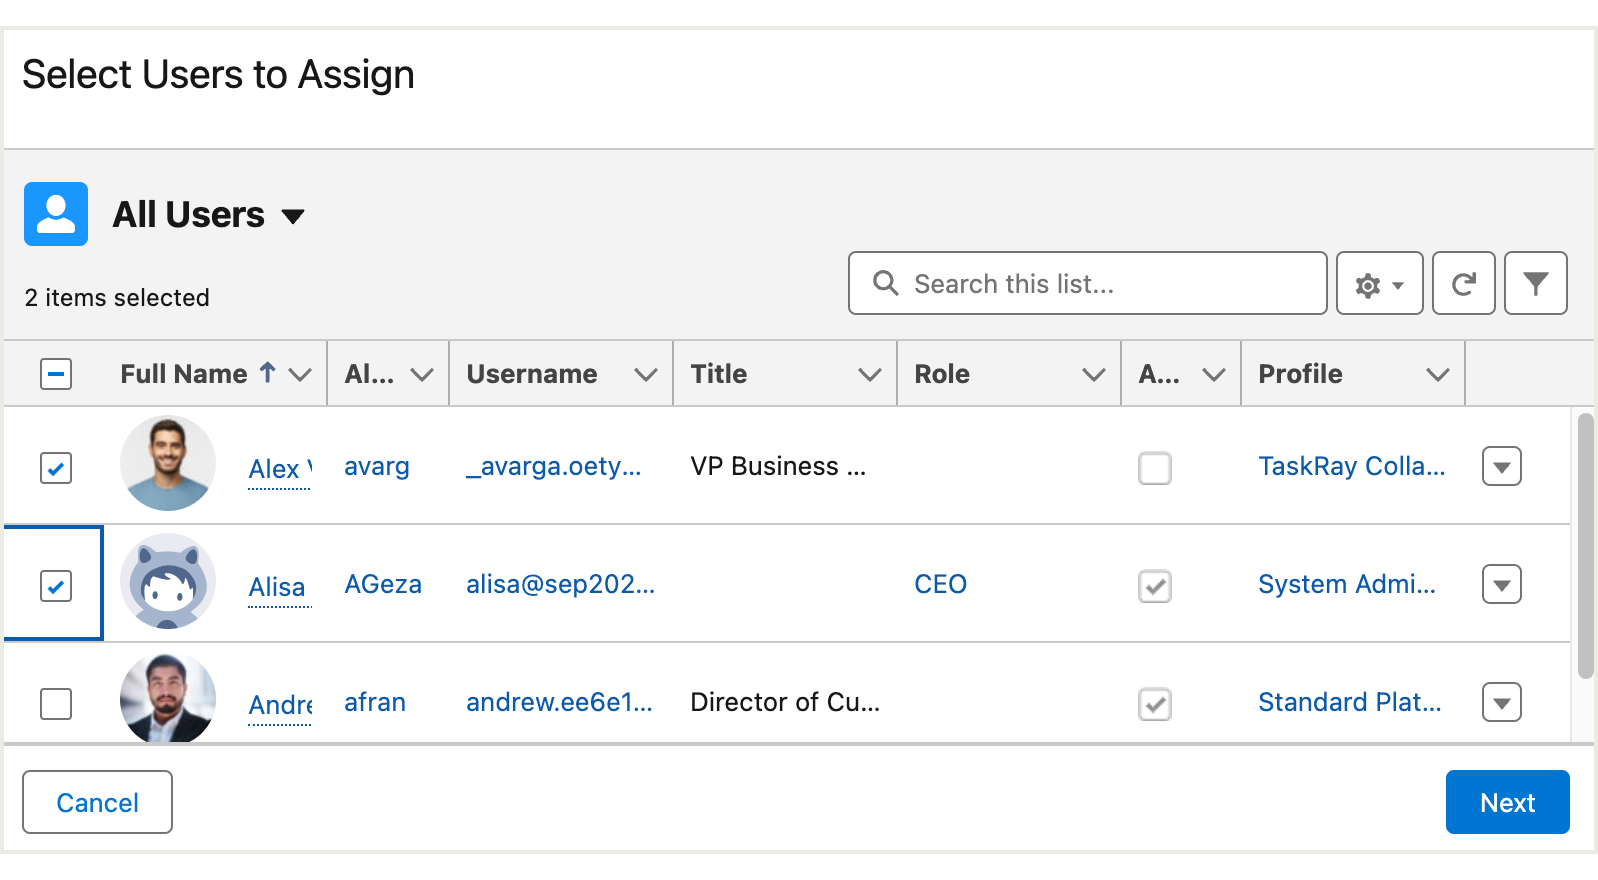Viewport: 1598px width, 880px height.
Task: Toggle the select-all header checkbox
Action: (56, 374)
